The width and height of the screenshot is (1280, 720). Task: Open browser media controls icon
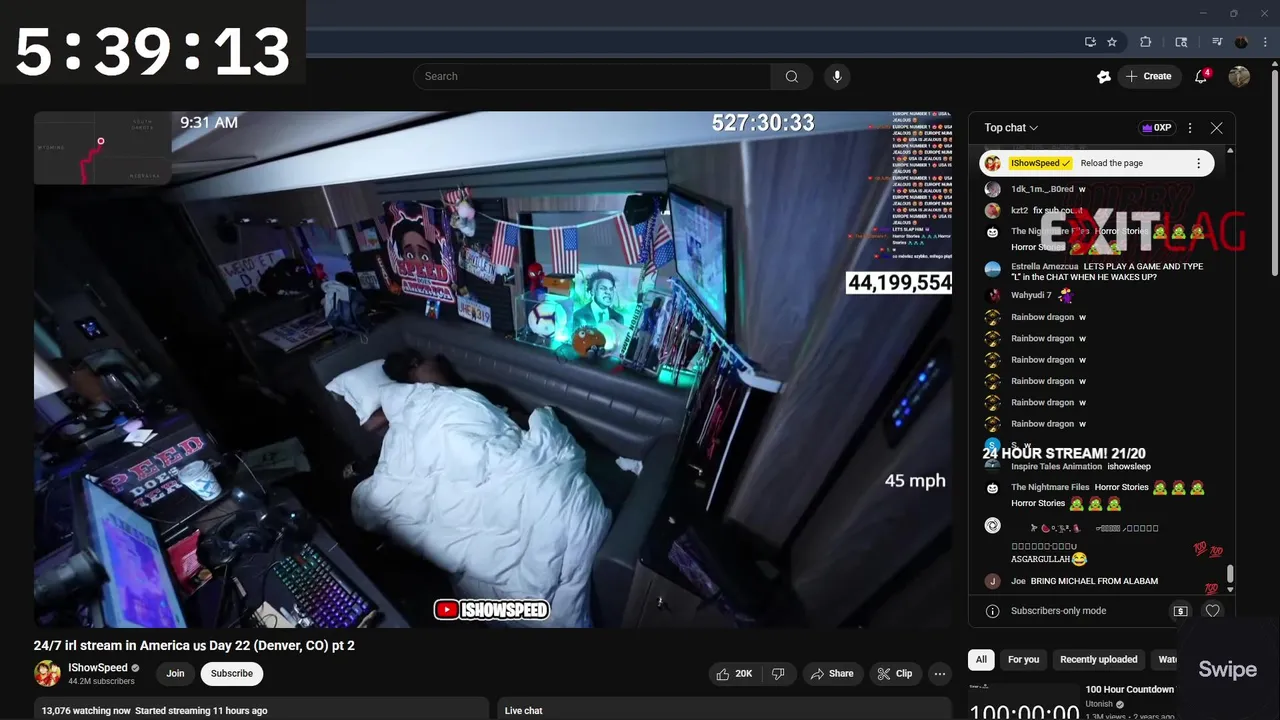click(x=1217, y=42)
